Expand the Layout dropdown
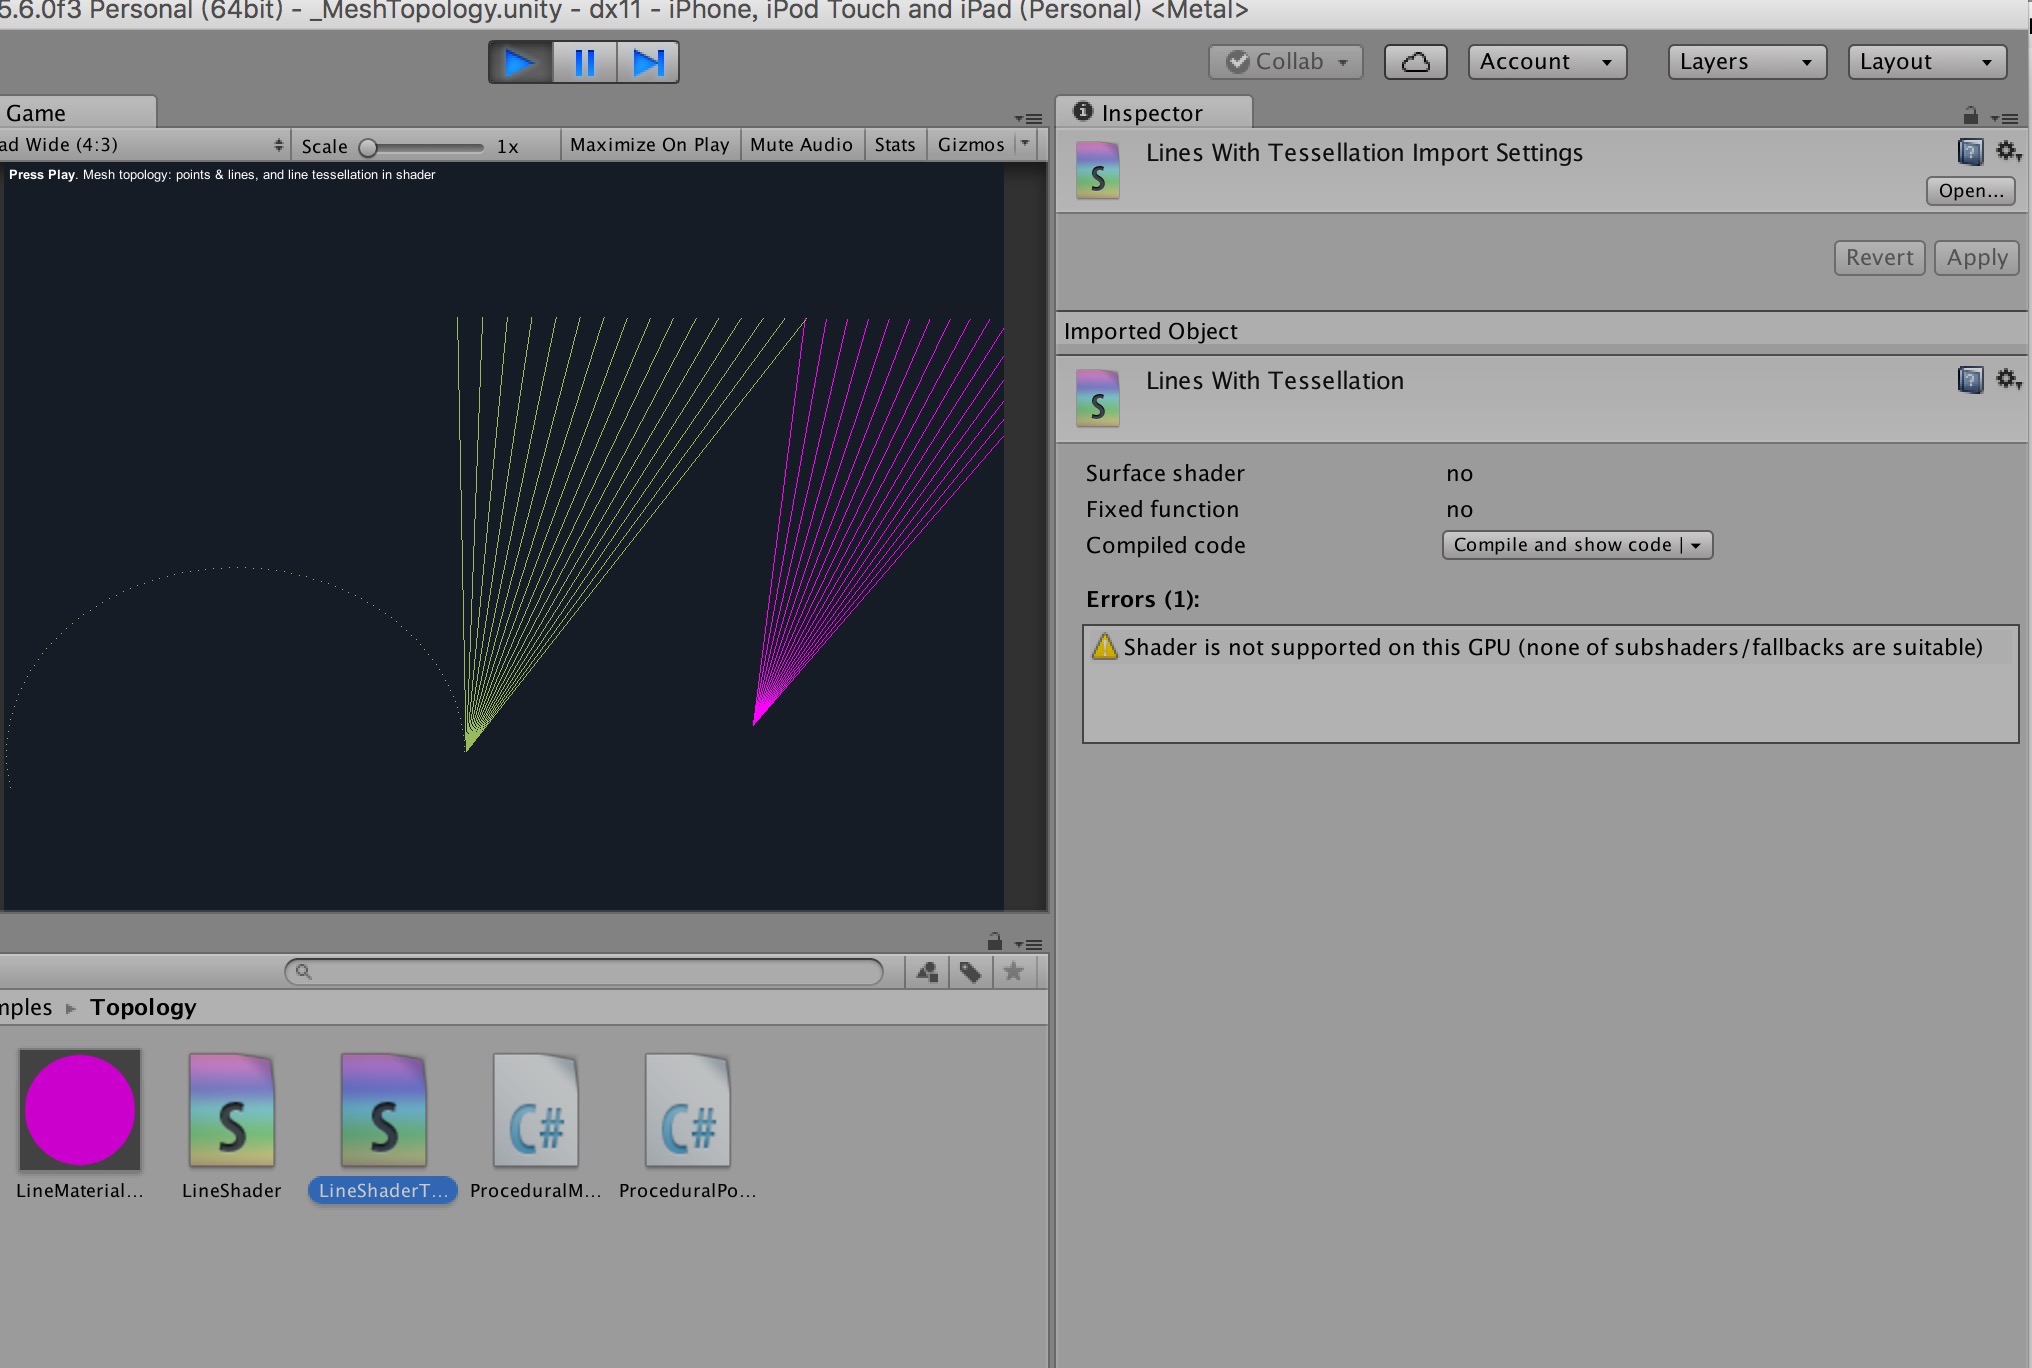The image size is (2032, 1368). pos(1926,62)
